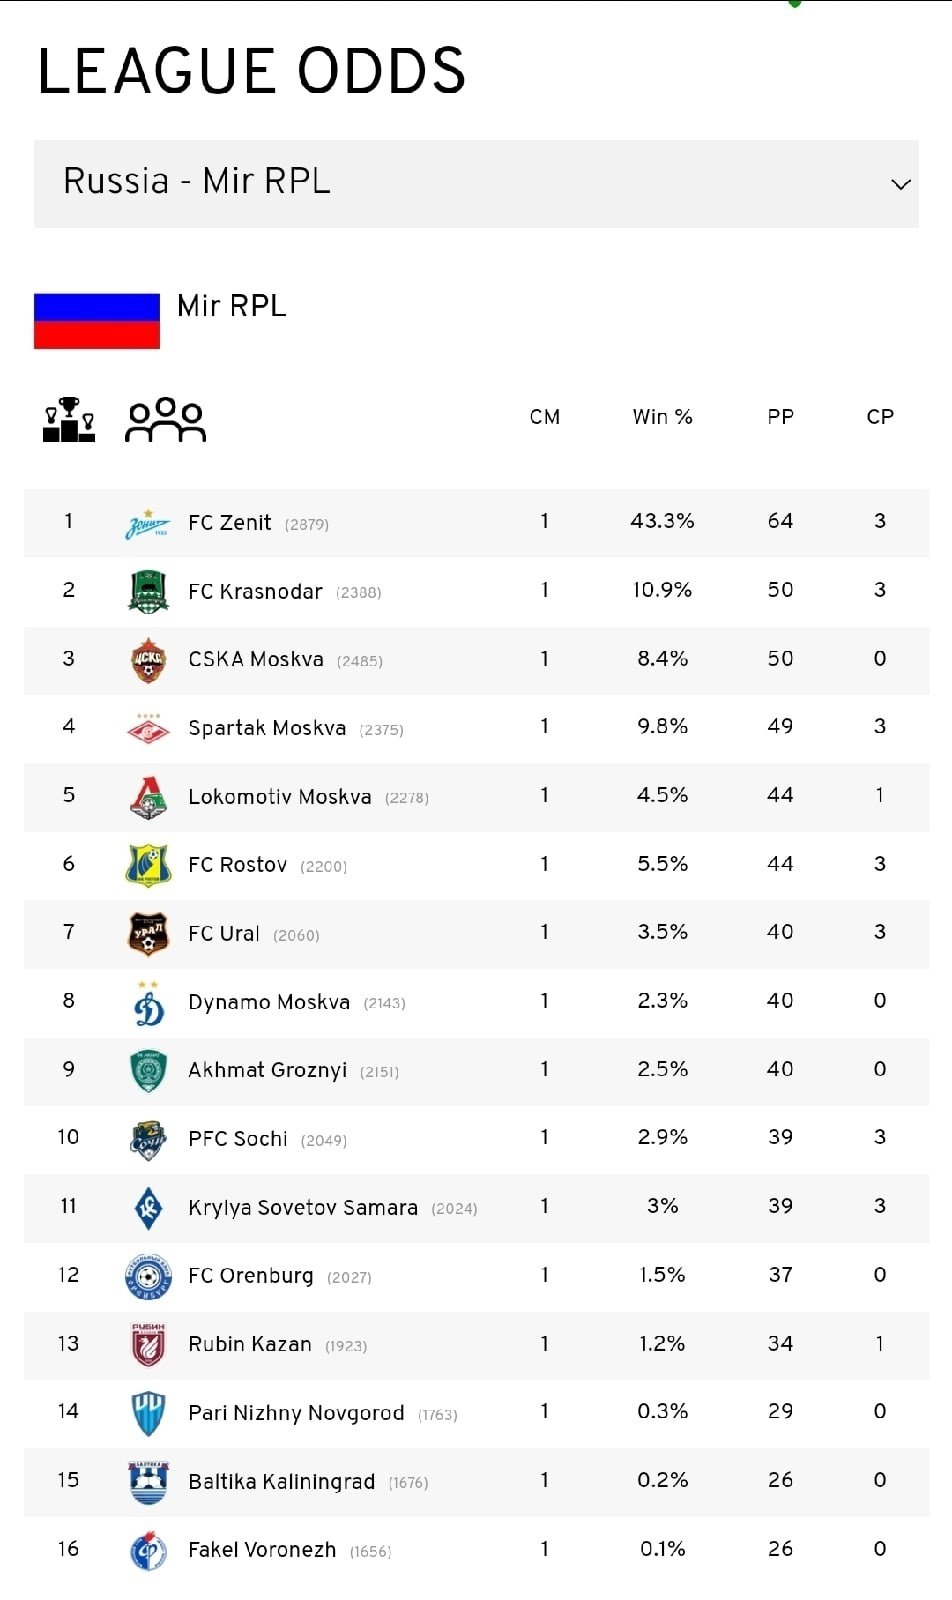
Task: Click the CM column header
Action: (544, 417)
